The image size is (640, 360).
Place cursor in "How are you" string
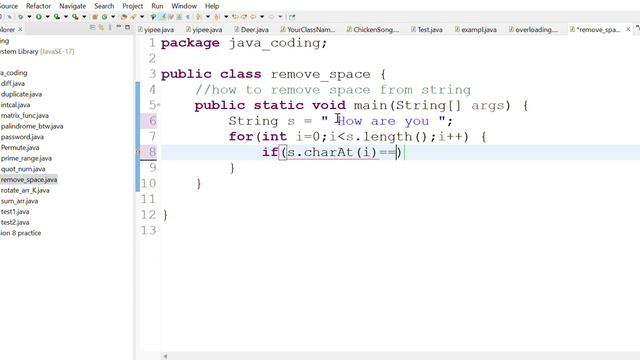pos(382,121)
